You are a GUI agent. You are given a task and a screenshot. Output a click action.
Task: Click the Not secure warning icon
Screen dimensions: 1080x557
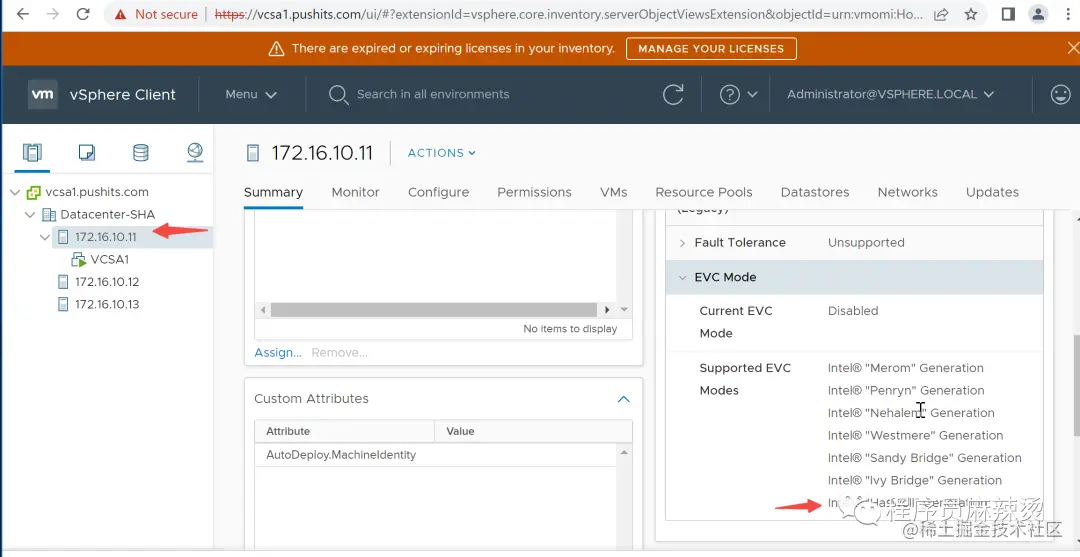[x=121, y=14]
